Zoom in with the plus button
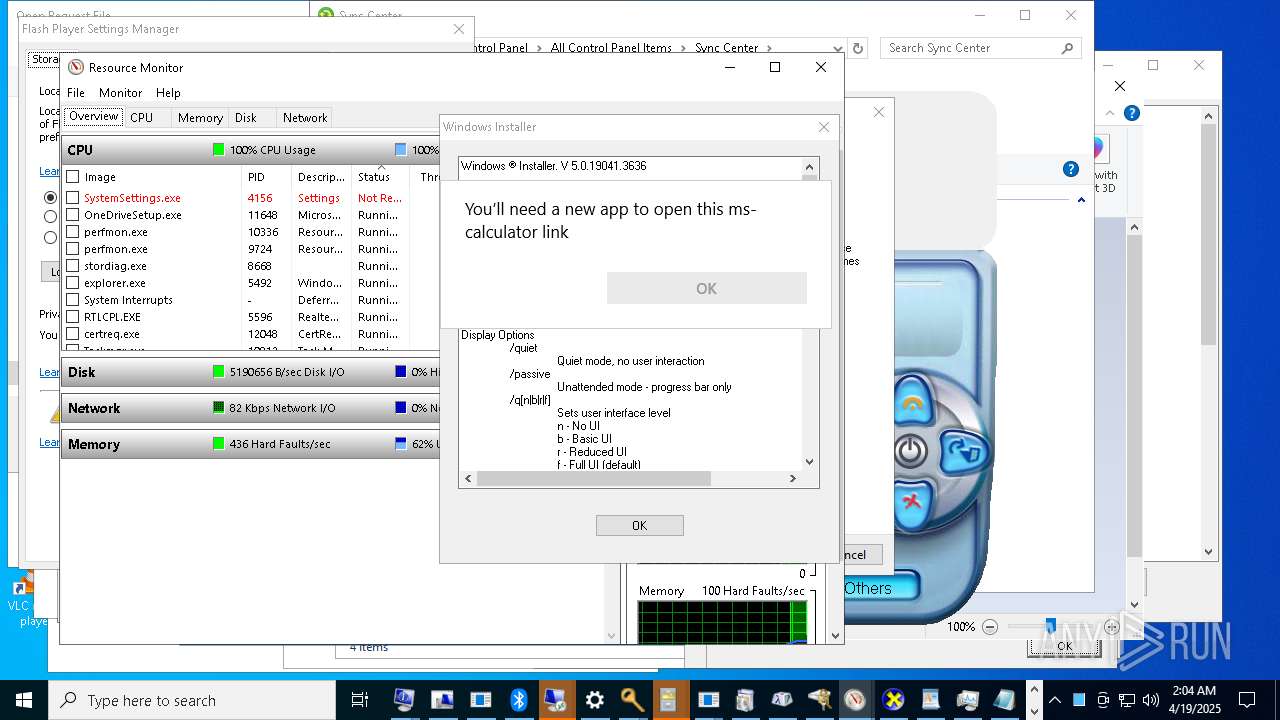The height and width of the screenshot is (720, 1280). point(1111,627)
